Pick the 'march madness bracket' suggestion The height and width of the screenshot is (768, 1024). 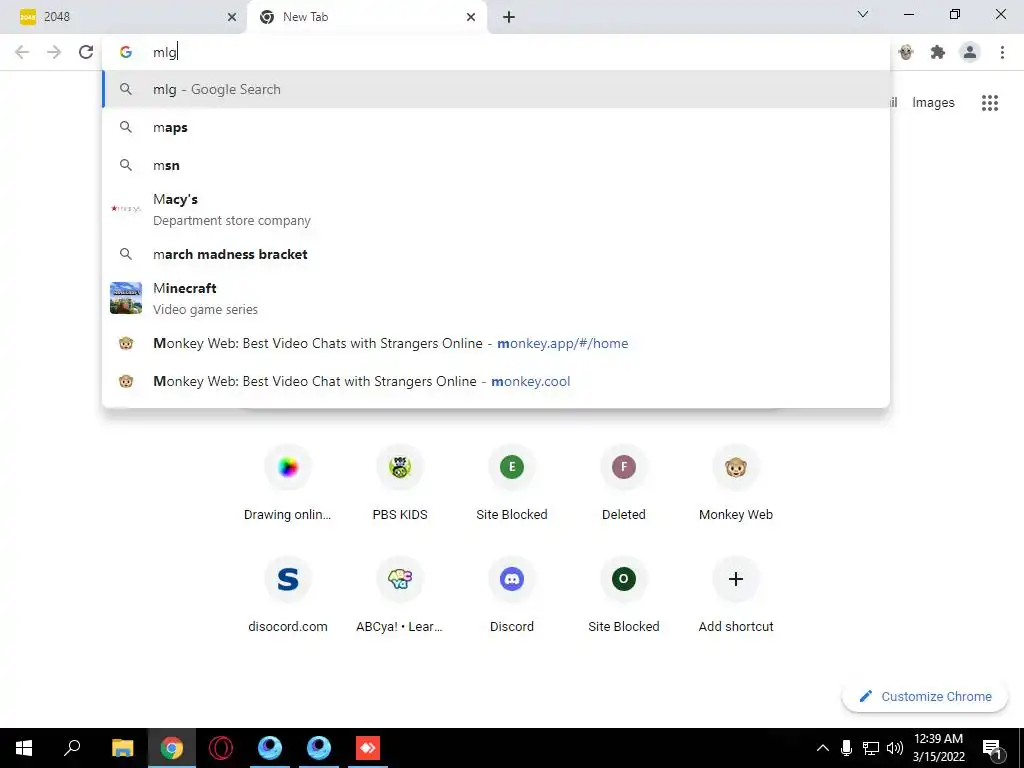(496, 254)
